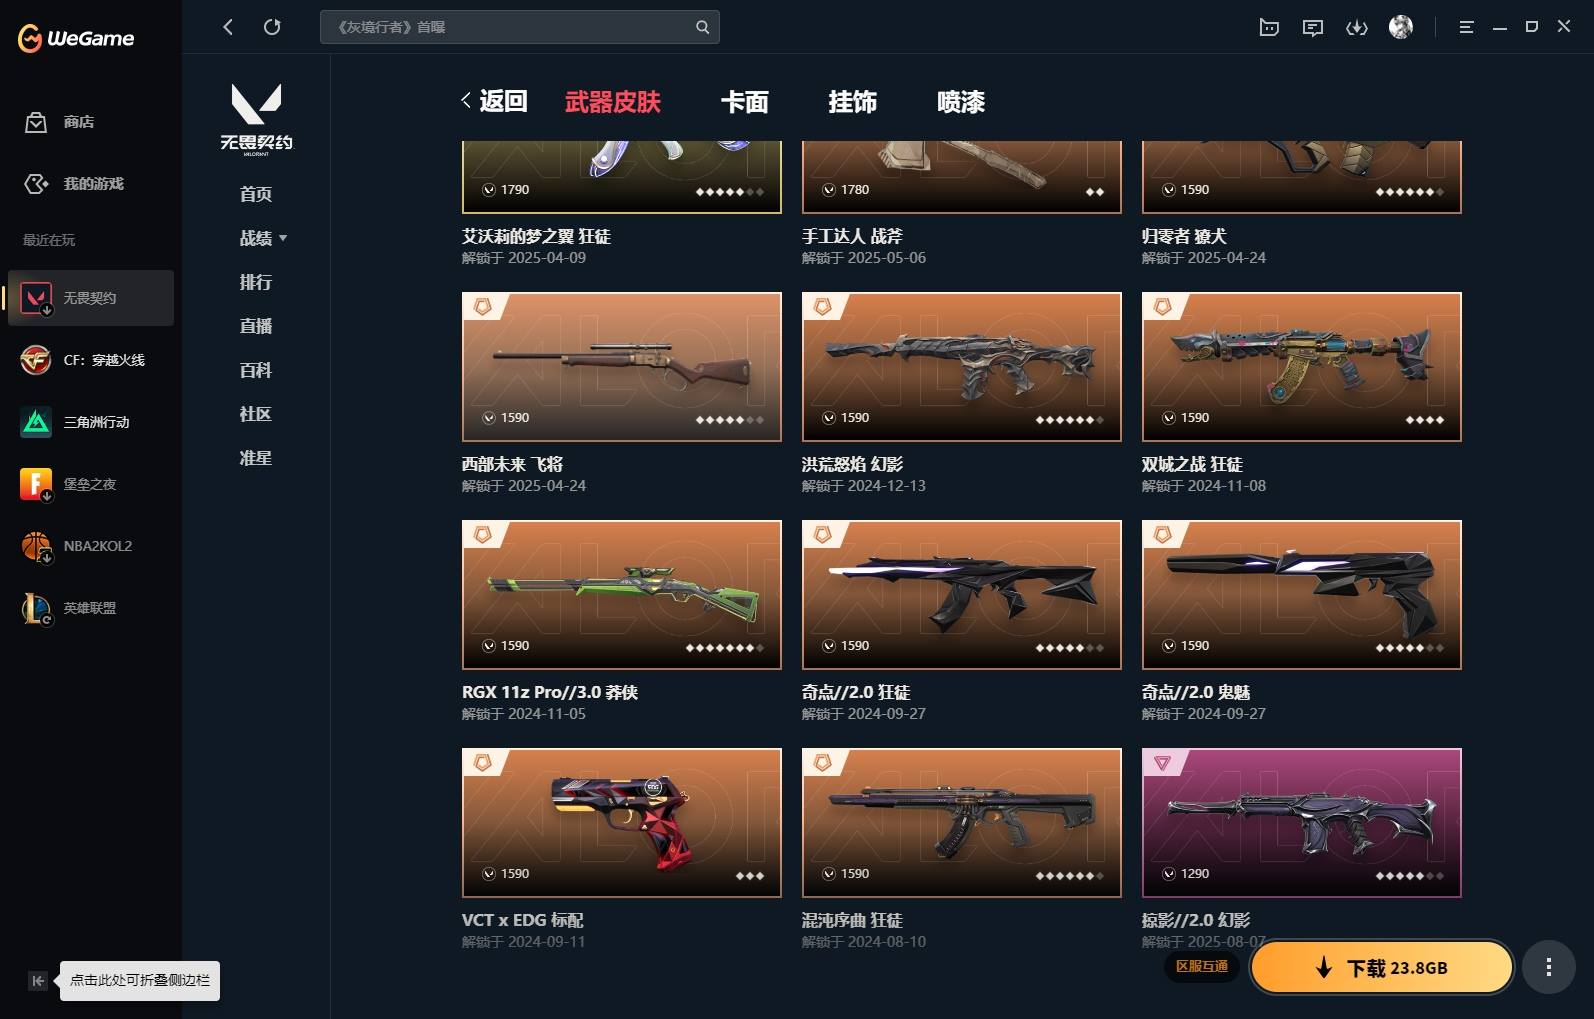Open the folder icon in the title bar
The height and width of the screenshot is (1019, 1594).
coord(1269,27)
